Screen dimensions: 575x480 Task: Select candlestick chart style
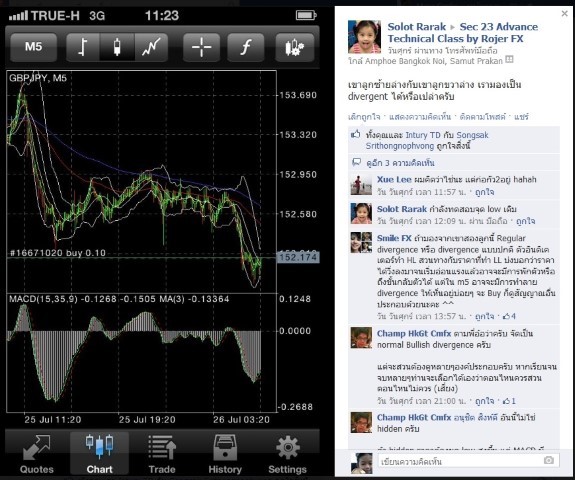[x=117, y=47]
